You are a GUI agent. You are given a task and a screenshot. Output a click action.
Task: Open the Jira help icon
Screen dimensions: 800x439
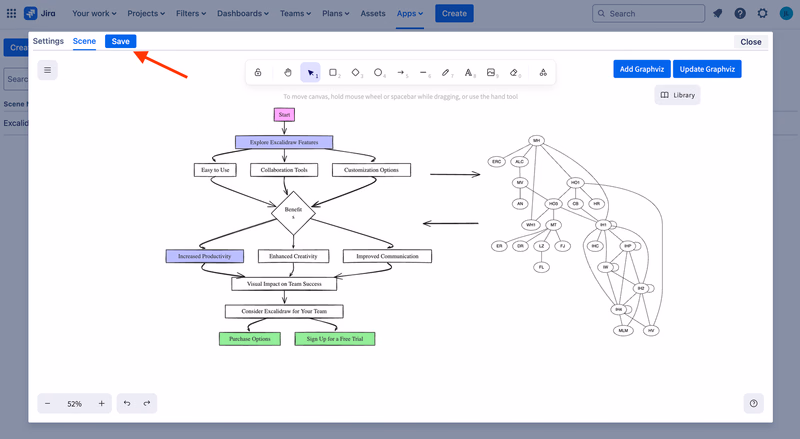pos(740,13)
